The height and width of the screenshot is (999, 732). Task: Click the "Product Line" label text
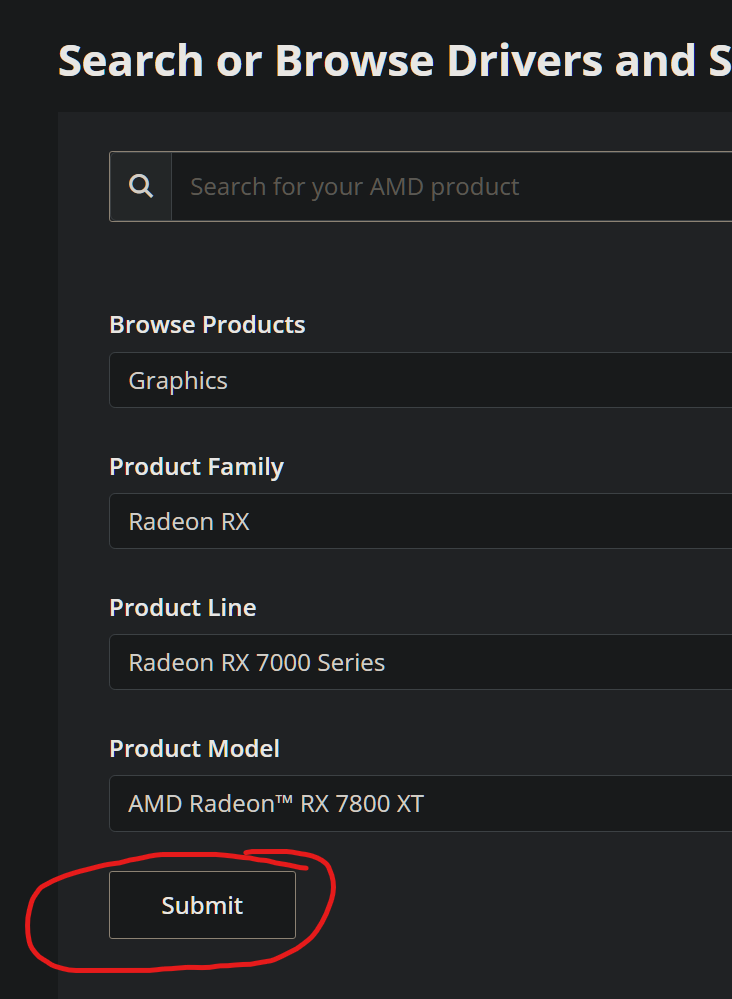[182, 608]
